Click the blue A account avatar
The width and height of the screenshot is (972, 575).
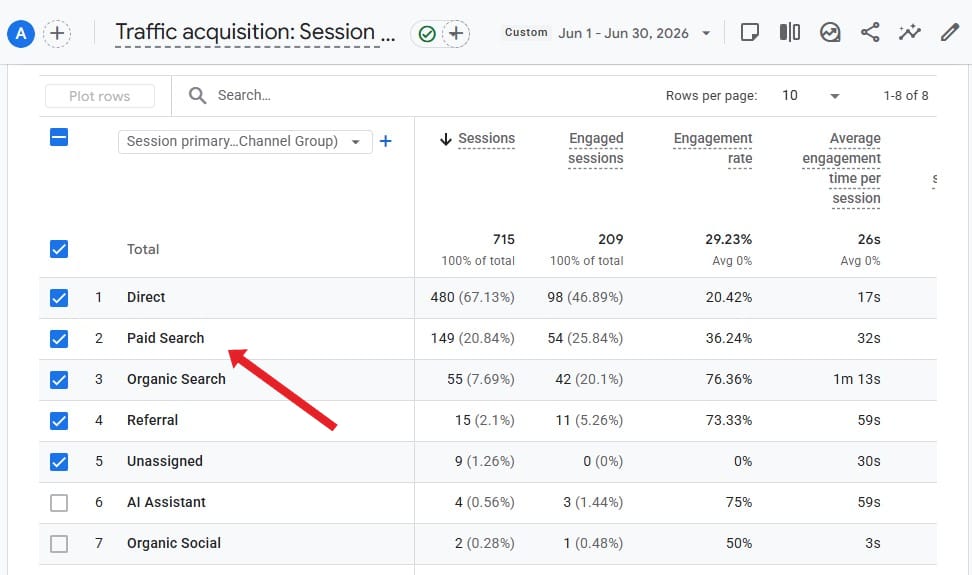[x=20, y=33]
